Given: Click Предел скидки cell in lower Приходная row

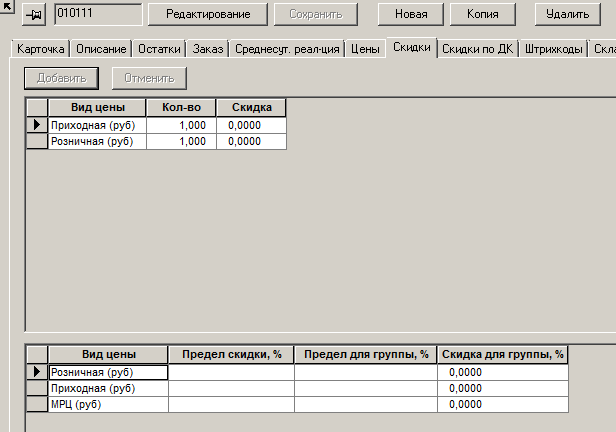Looking at the screenshot, I should pyautogui.click(x=231, y=388).
